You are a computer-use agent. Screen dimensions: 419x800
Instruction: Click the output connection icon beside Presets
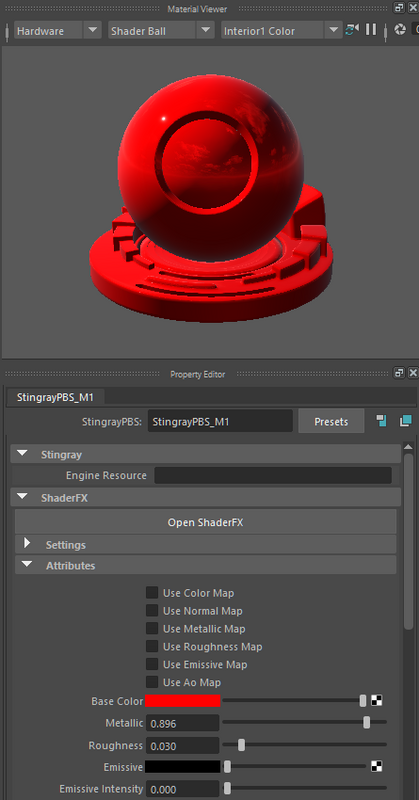[x=406, y=421]
